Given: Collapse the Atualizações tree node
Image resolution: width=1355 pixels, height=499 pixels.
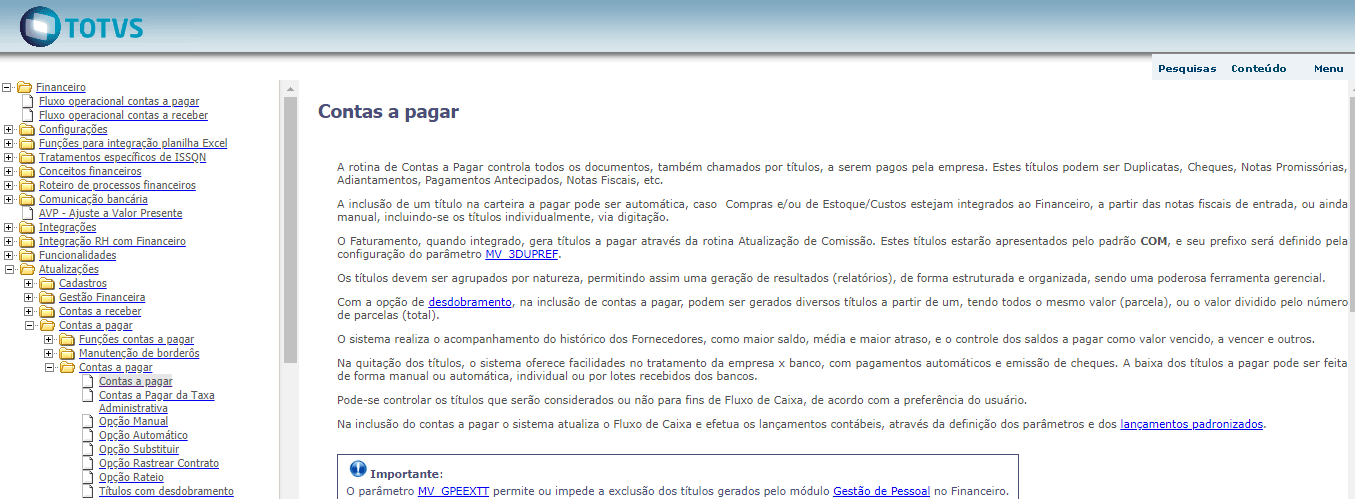Looking at the screenshot, I should point(9,269).
